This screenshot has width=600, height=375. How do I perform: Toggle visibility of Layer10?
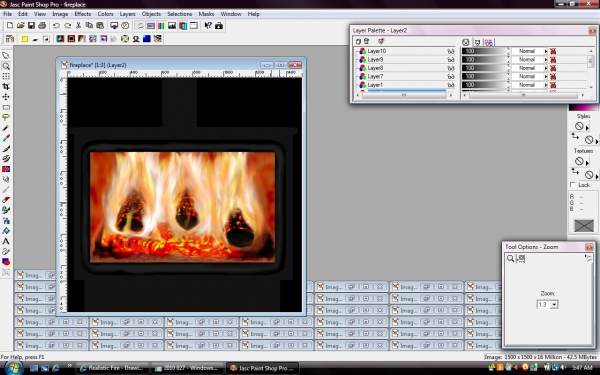pyautogui.click(x=451, y=51)
